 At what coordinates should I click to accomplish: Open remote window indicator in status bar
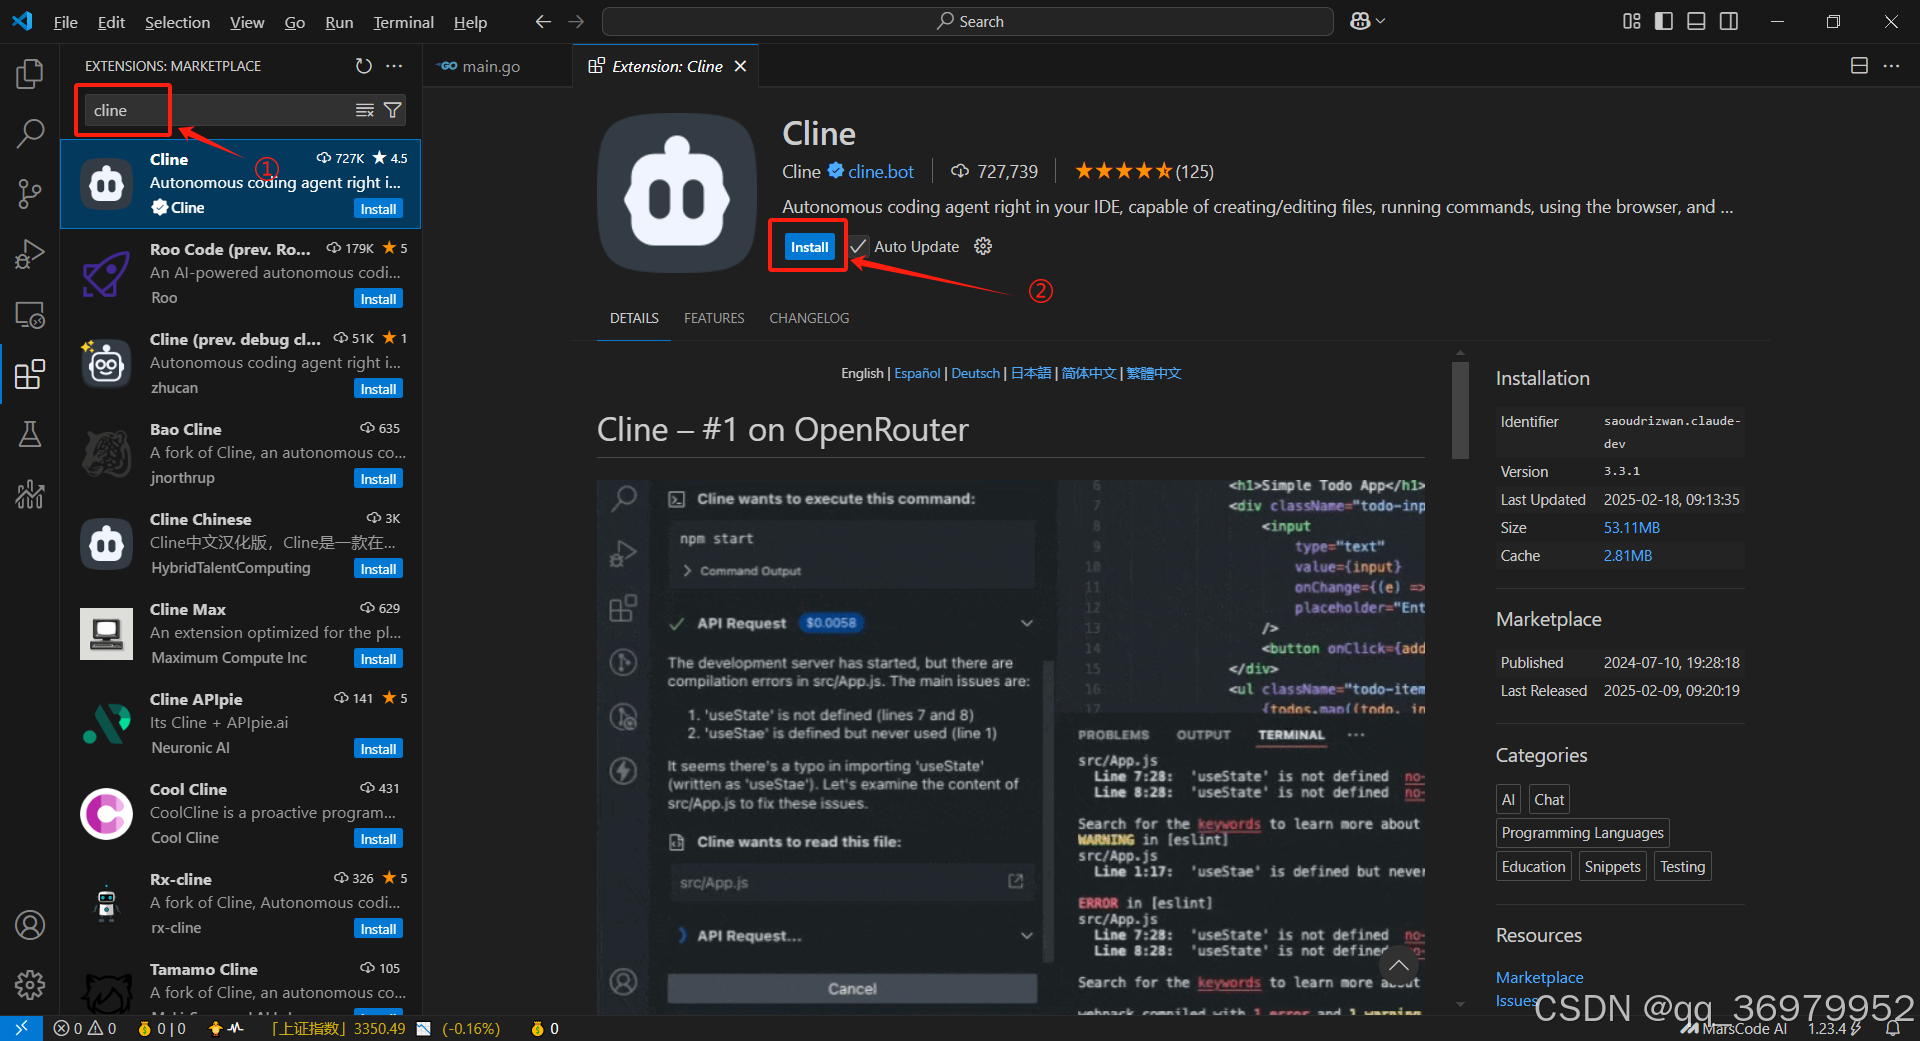click(21, 1028)
